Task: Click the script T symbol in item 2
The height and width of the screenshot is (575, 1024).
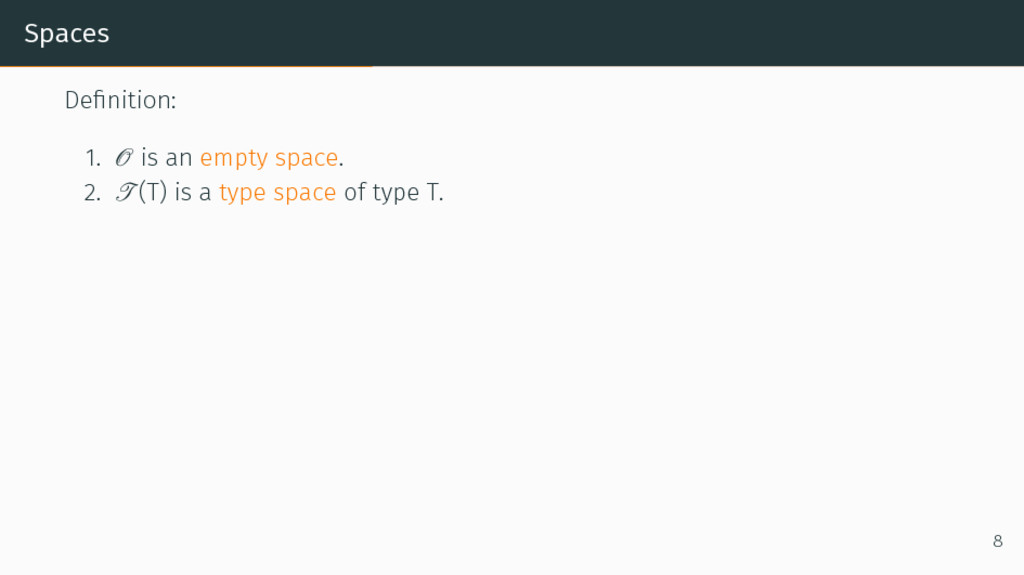Action: pos(123,192)
